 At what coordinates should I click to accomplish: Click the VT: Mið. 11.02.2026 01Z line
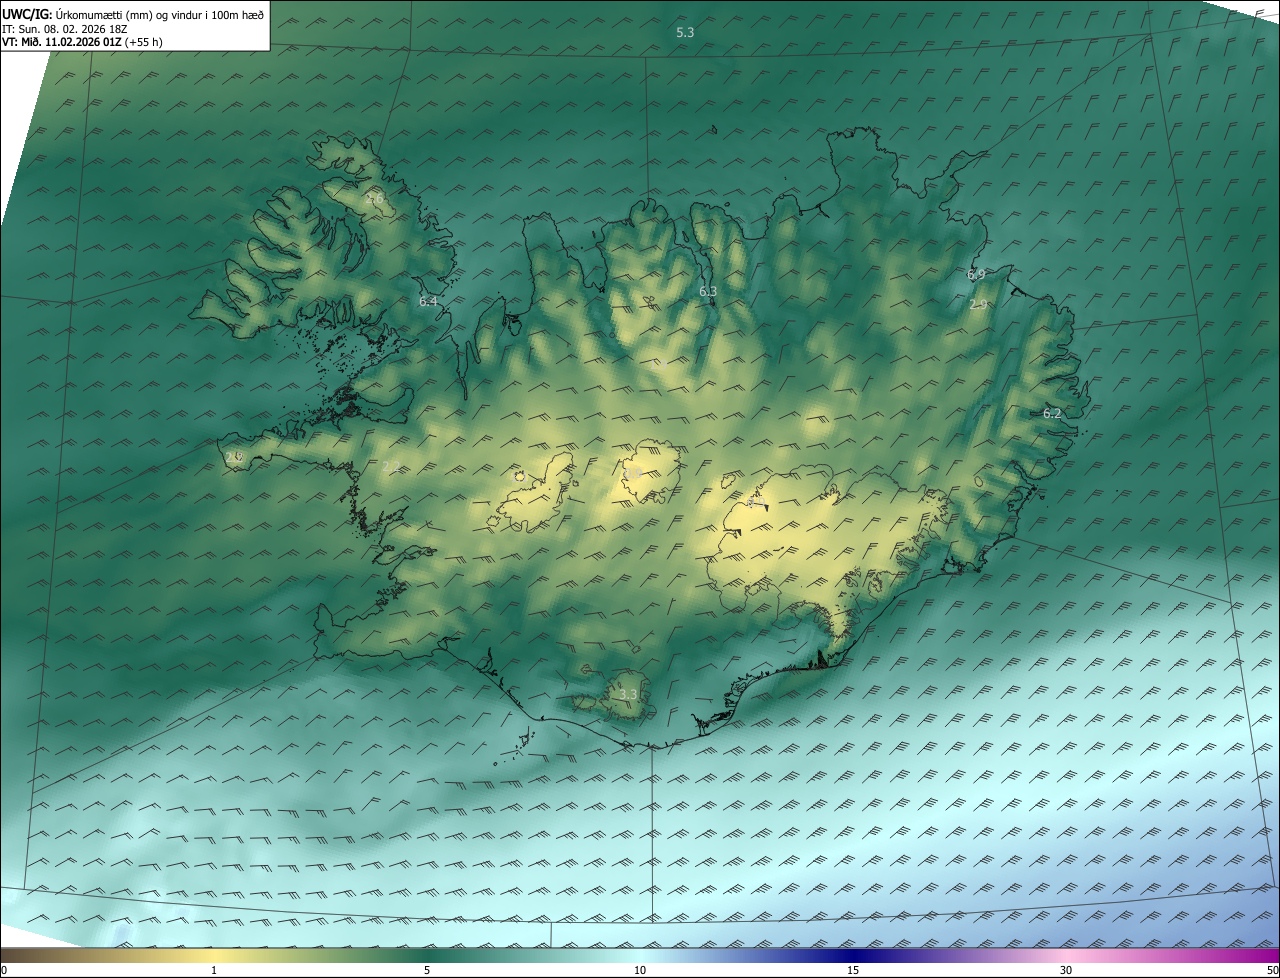[x=82, y=42]
